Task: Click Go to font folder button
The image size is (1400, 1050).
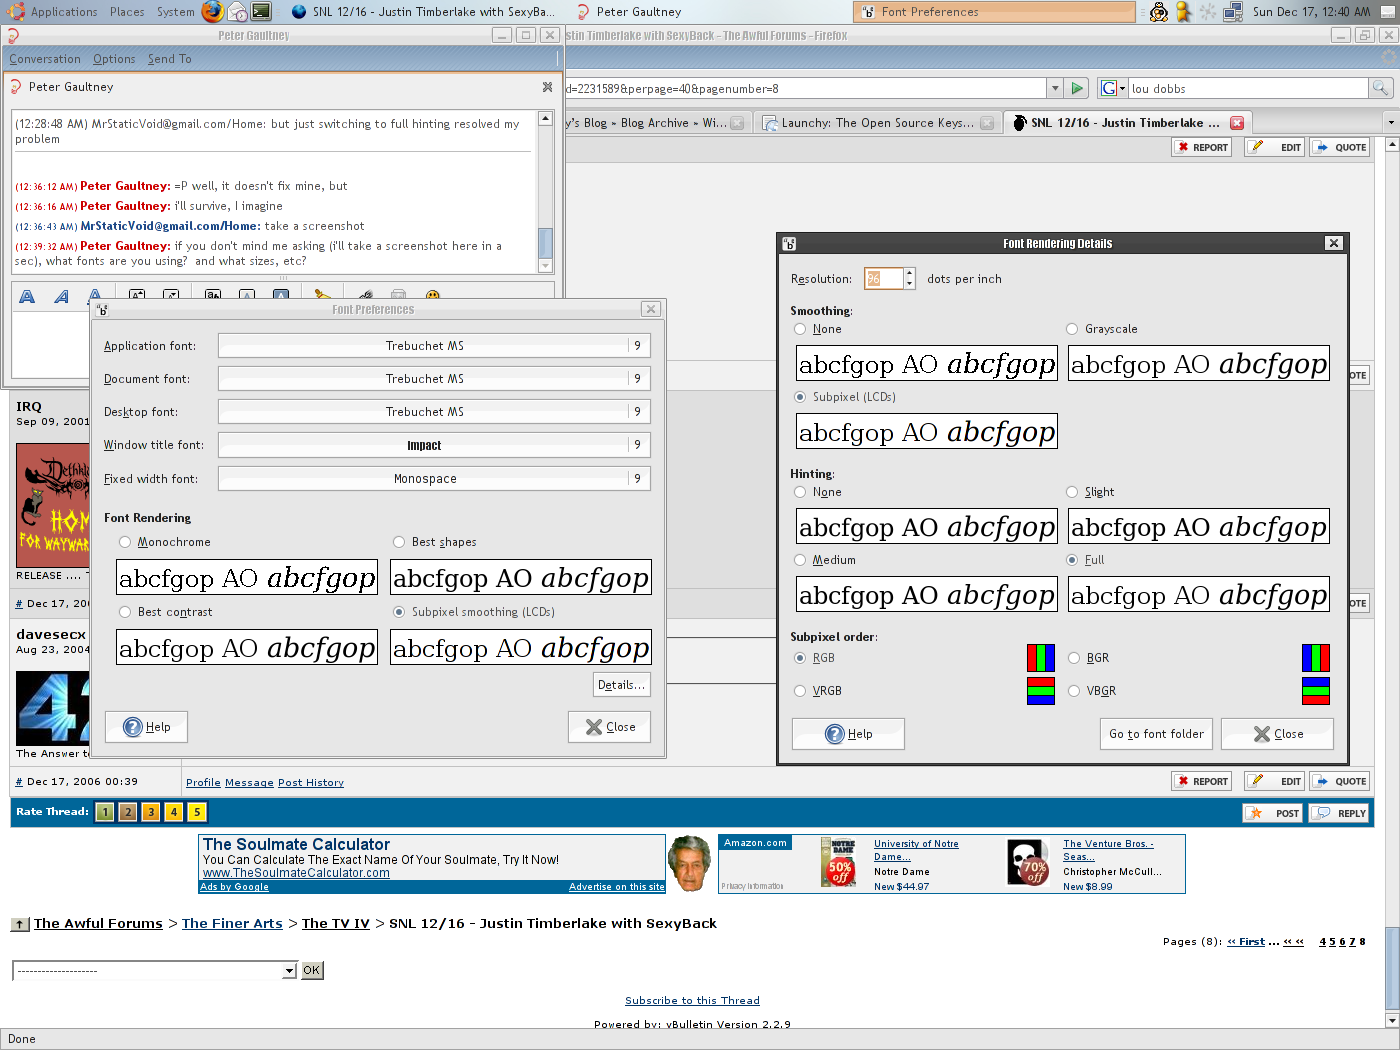Action: [1156, 734]
